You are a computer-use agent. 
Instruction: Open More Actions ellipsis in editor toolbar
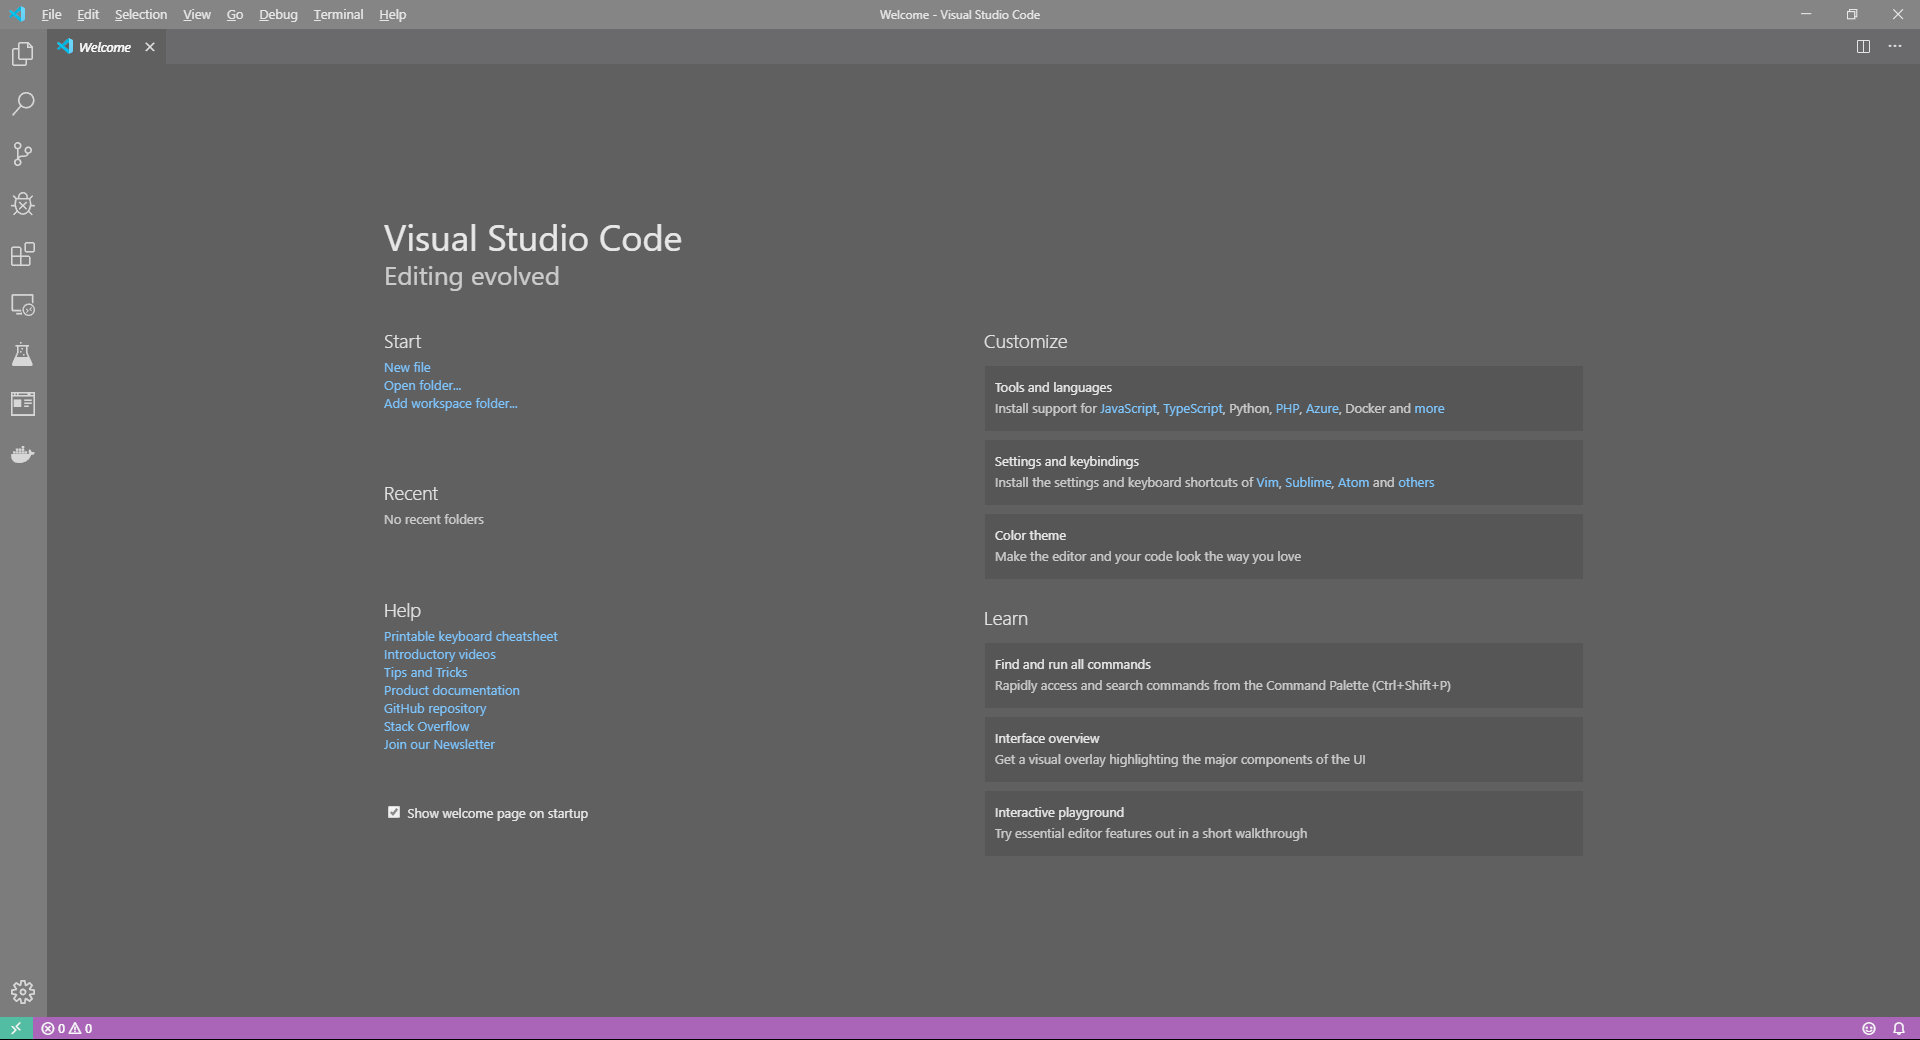(x=1895, y=47)
